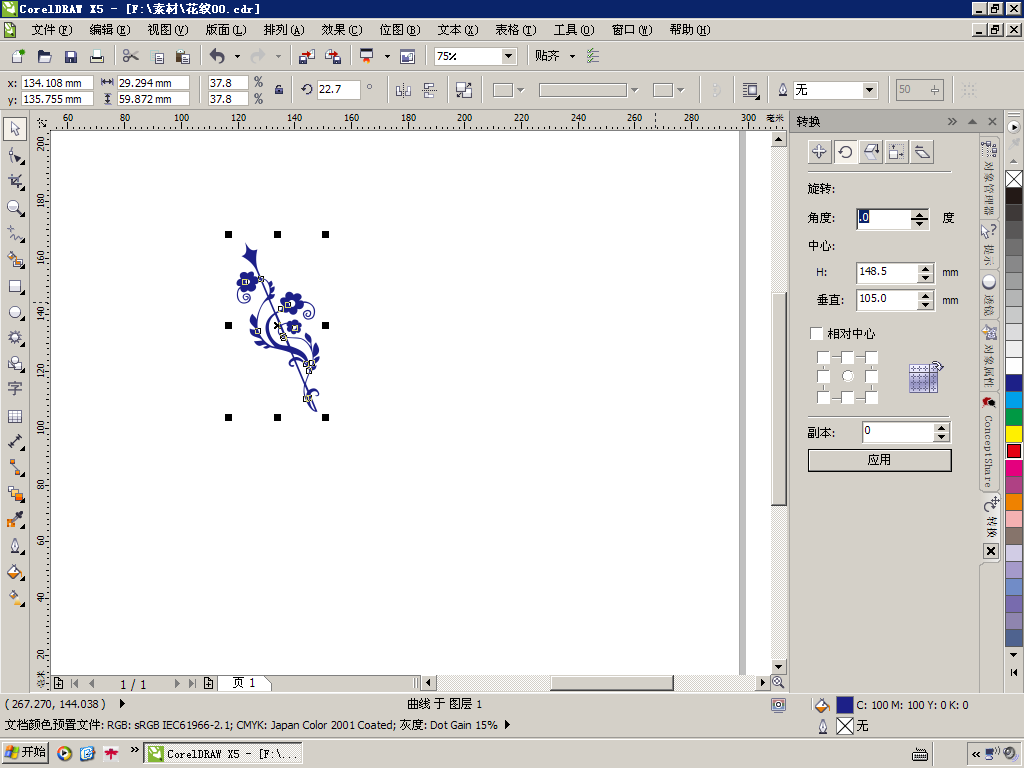Click the Print icon
The height and width of the screenshot is (768, 1024).
tap(97, 56)
